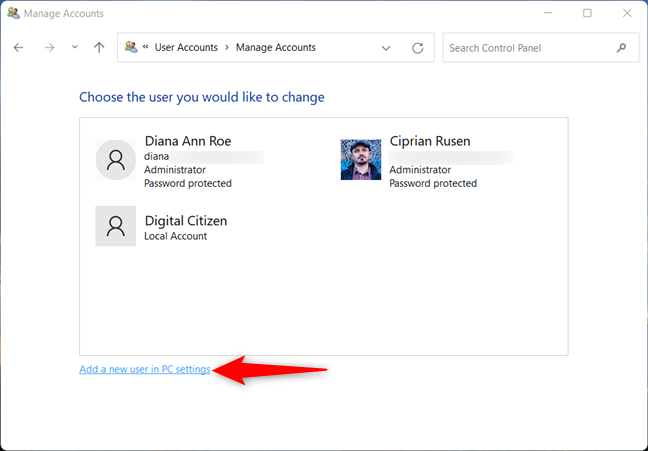Refresh the Manage Accounts page
Screen dimensions: 648x451
pos(417,47)
